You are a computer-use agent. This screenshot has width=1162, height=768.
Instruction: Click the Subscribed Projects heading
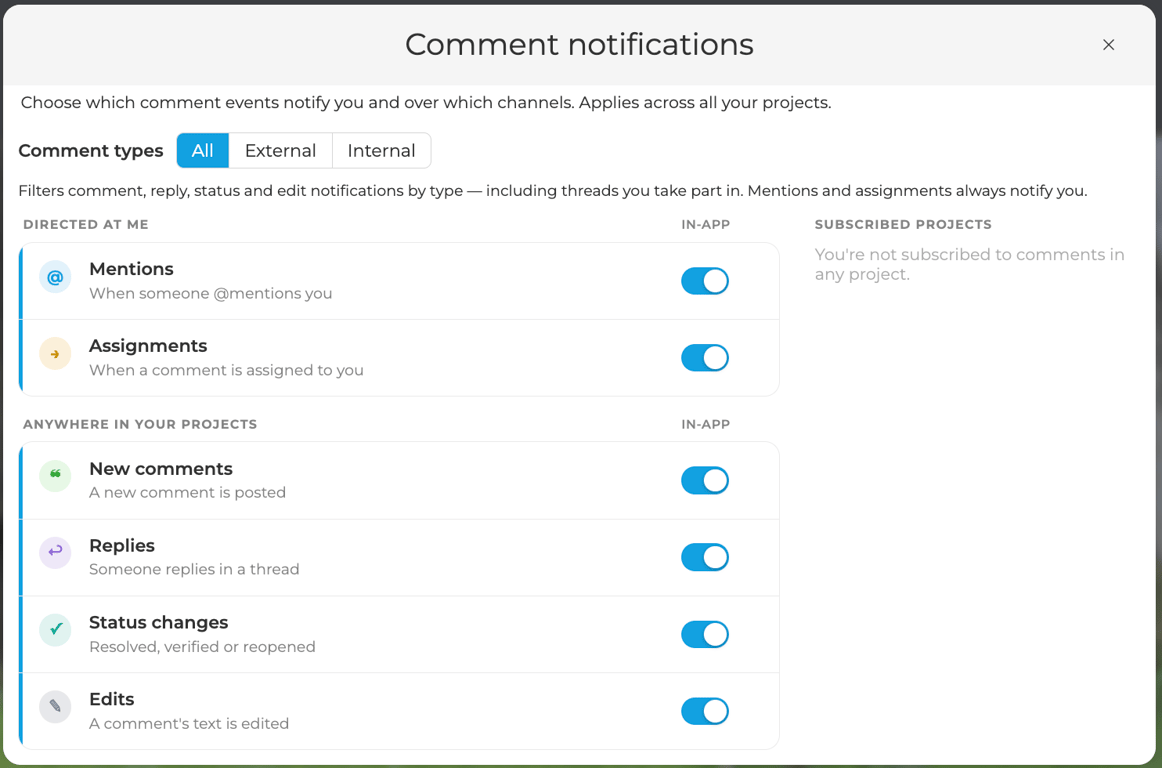[903, 225]
